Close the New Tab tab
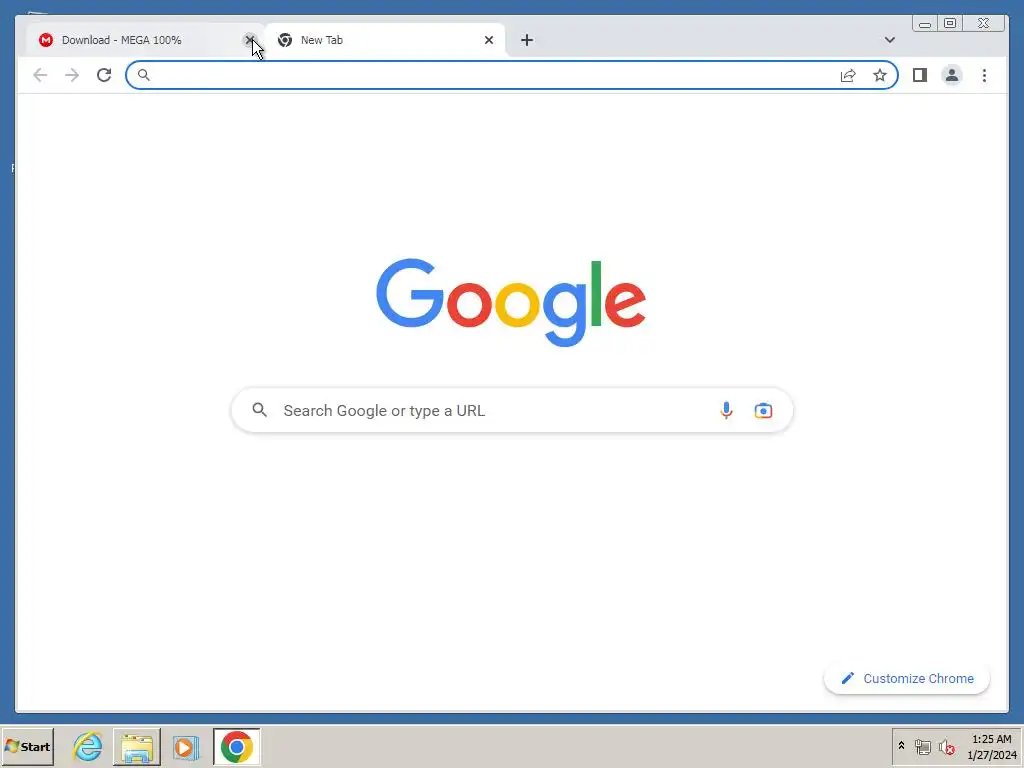 point(488,40)
